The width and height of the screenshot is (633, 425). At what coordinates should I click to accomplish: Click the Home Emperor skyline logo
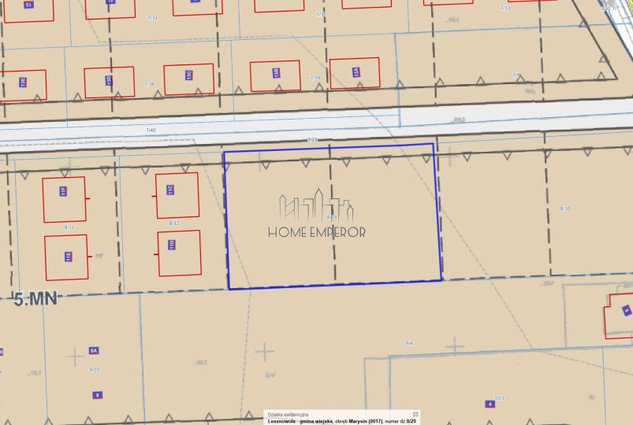point(316,206)
